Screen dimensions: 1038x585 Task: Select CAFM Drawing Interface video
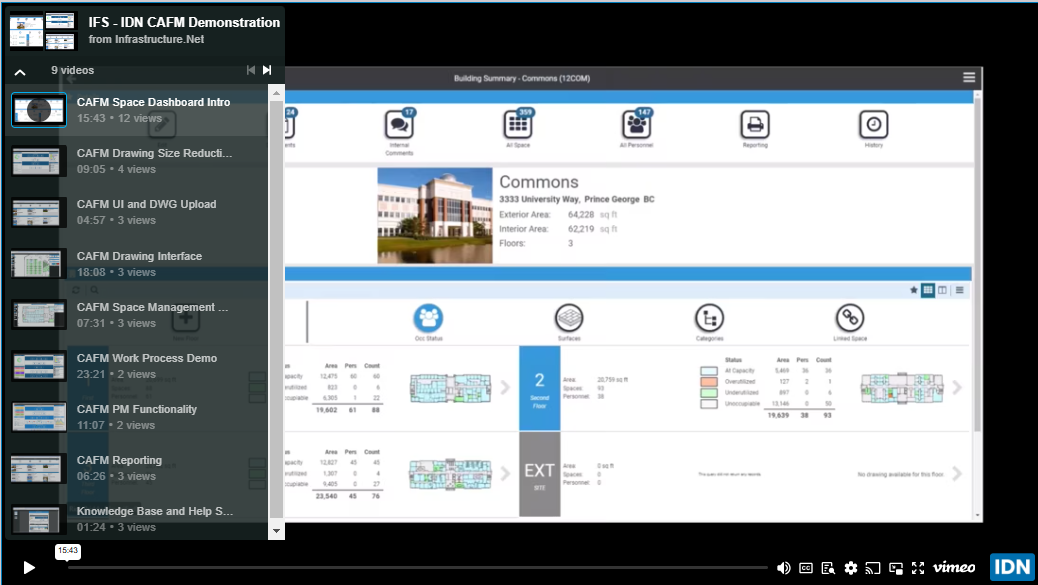click(139, 256)
